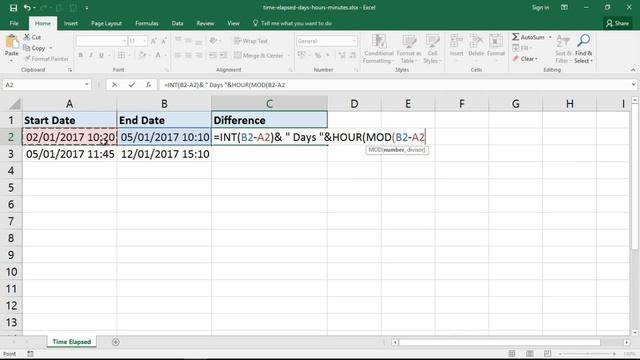Select row 3 header
This screenshot has height=360, width=640.
click(x=11, y=154)
